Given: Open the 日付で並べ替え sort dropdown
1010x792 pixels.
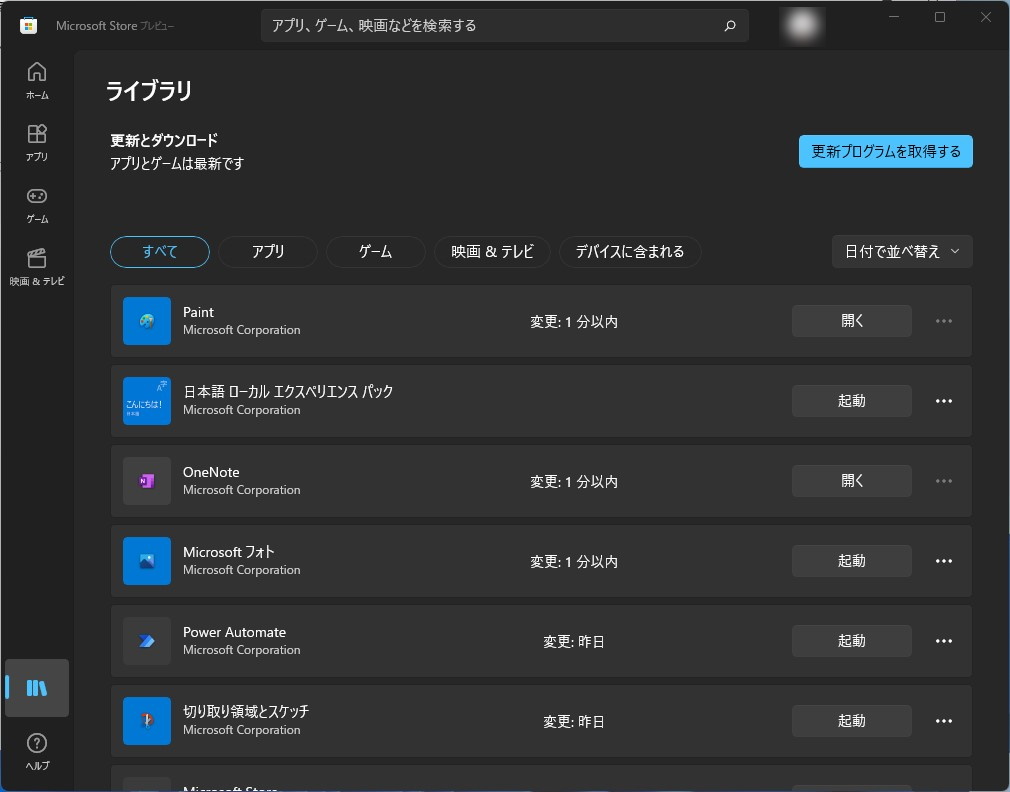Looking at the screenshot, I should pos(901,251).
